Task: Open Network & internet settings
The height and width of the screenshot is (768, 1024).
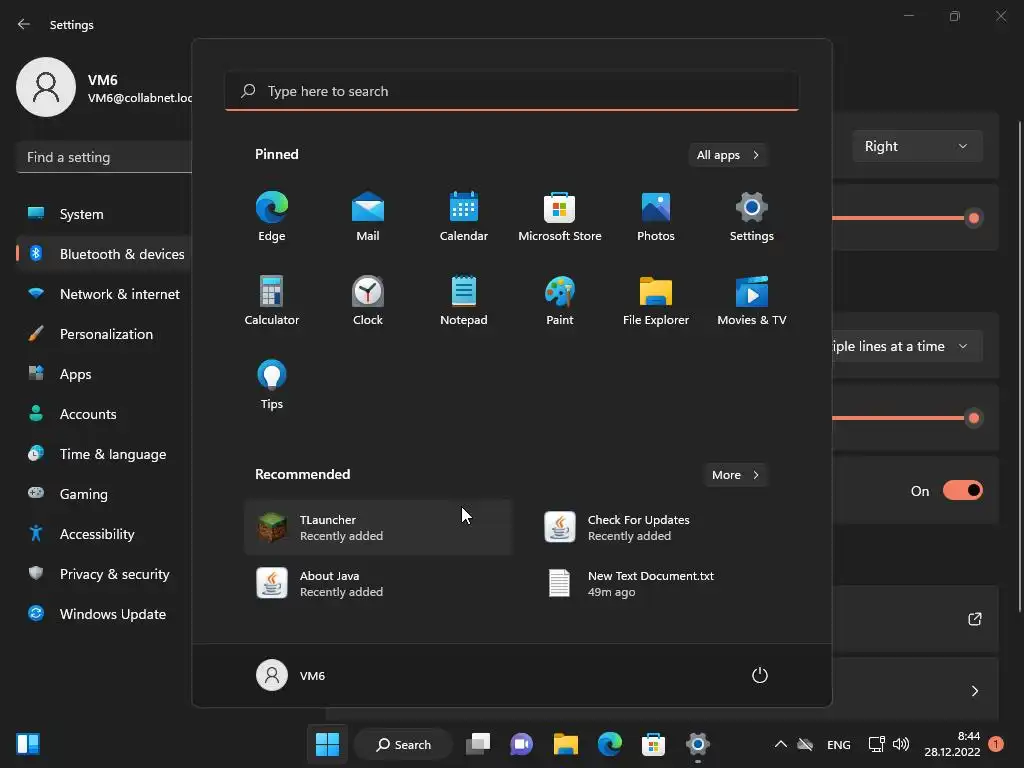Action: pyautogui.click(x=104, y=294)
